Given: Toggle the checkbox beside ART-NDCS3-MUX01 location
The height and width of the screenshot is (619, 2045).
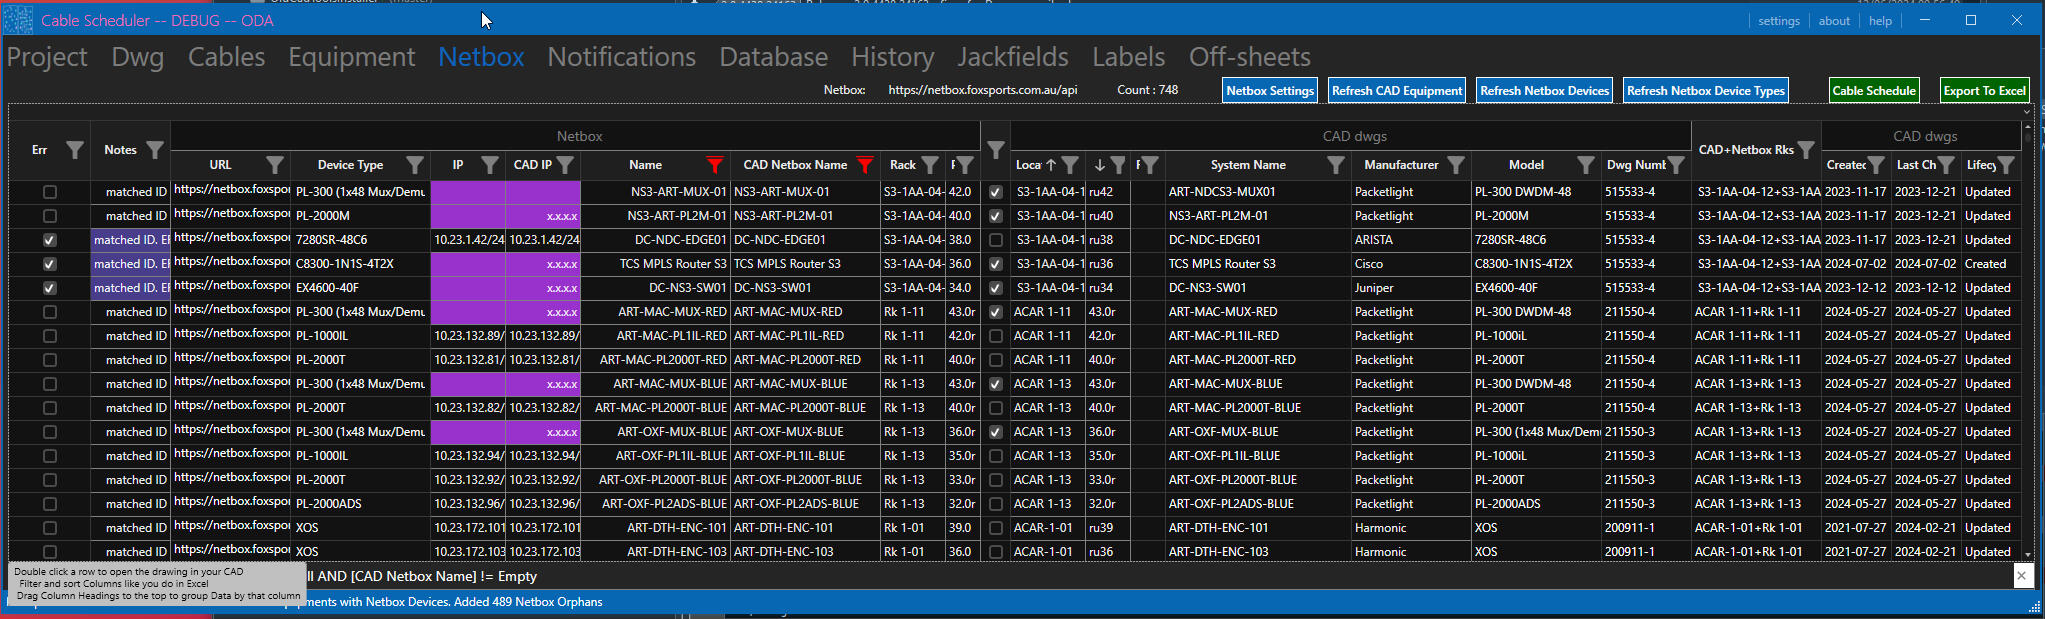Looking at the screenshot, I should click(x=995, y=192).
